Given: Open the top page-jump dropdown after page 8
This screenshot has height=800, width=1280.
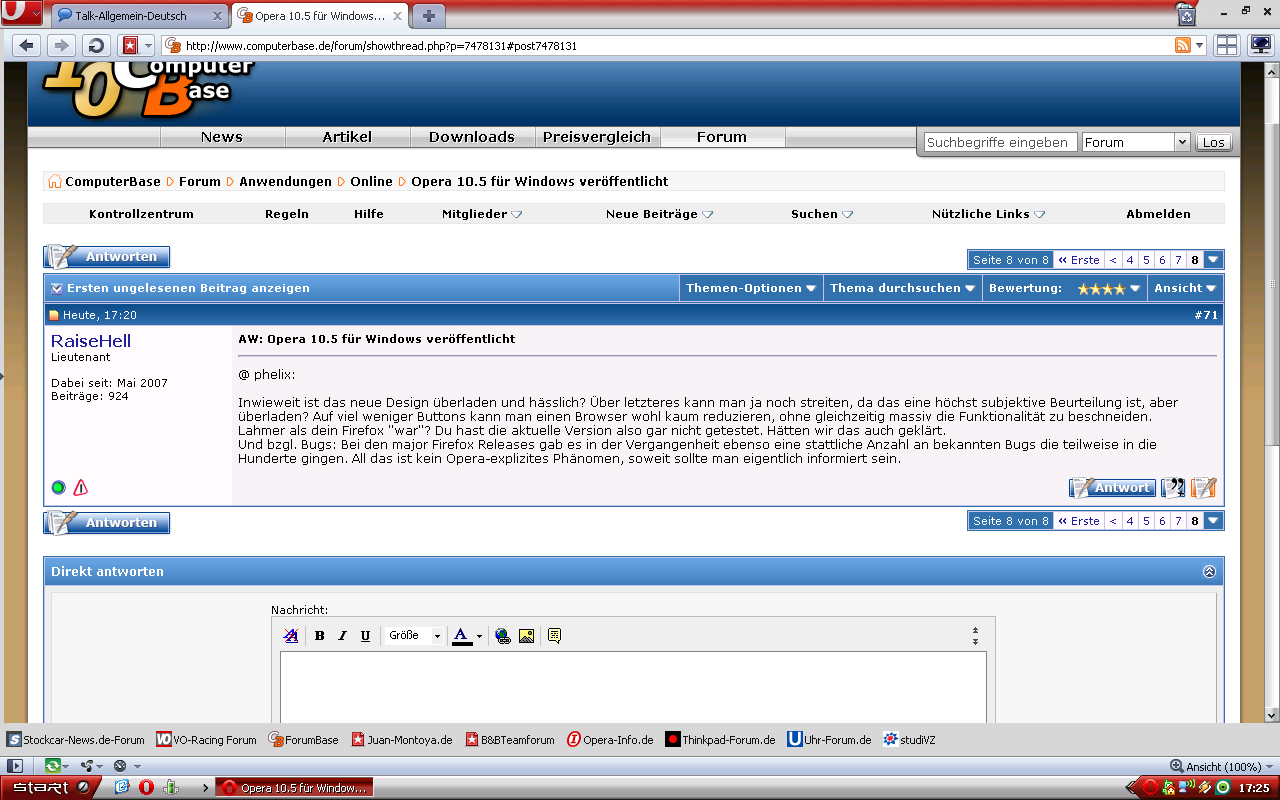Looking at the screenshot, I should pos(1214,260).
